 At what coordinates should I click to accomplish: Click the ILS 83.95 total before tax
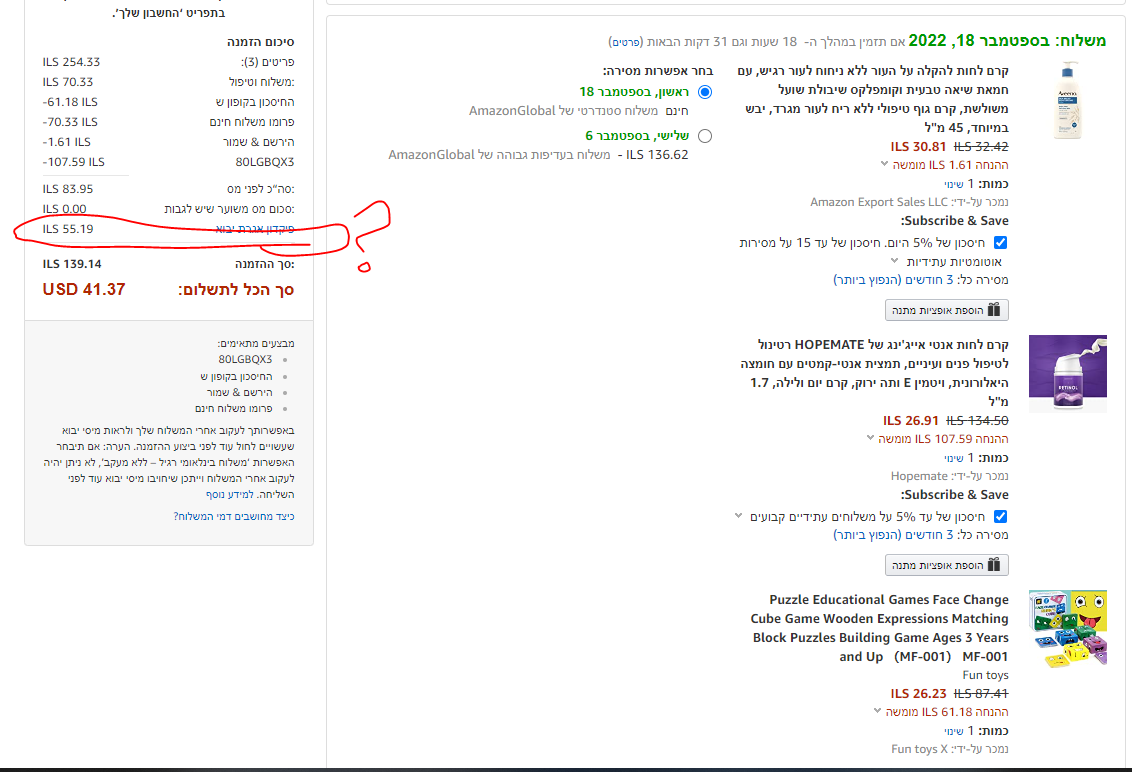68,189
